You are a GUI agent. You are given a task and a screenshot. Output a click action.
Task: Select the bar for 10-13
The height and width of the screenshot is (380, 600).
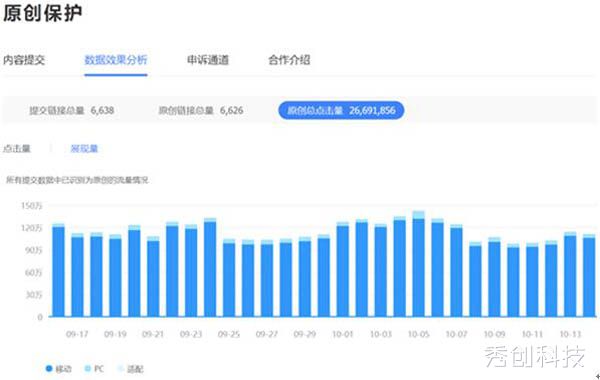click(x=570, y=274)
